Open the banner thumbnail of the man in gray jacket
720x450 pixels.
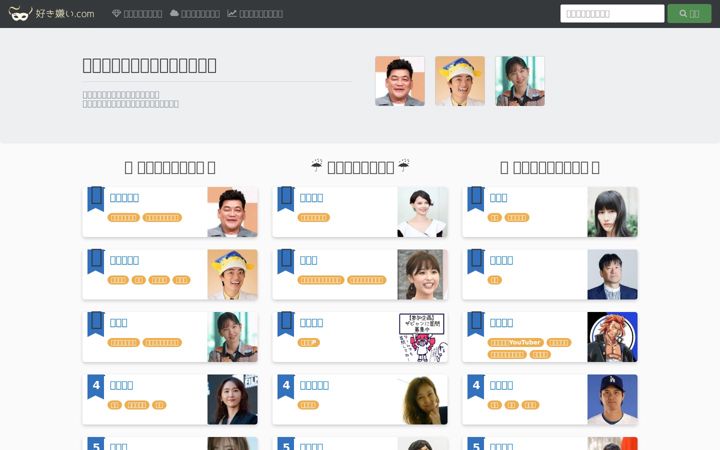[399, 81]
